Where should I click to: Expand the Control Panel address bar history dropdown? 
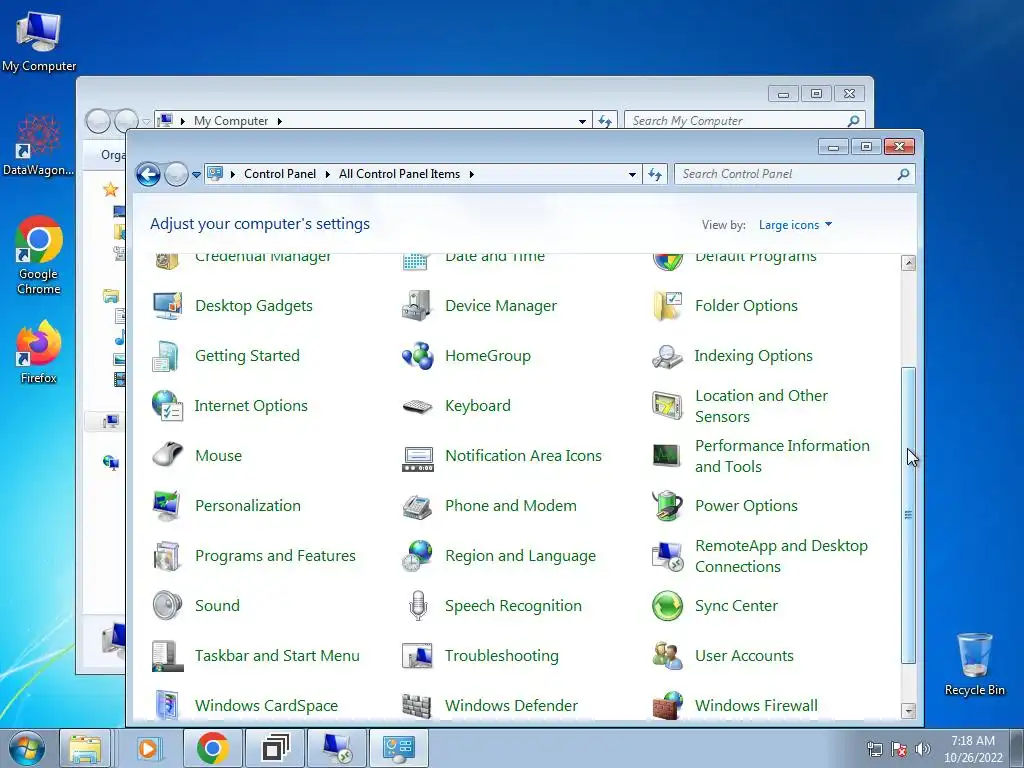pyautogui.click(x=632, y=174)
